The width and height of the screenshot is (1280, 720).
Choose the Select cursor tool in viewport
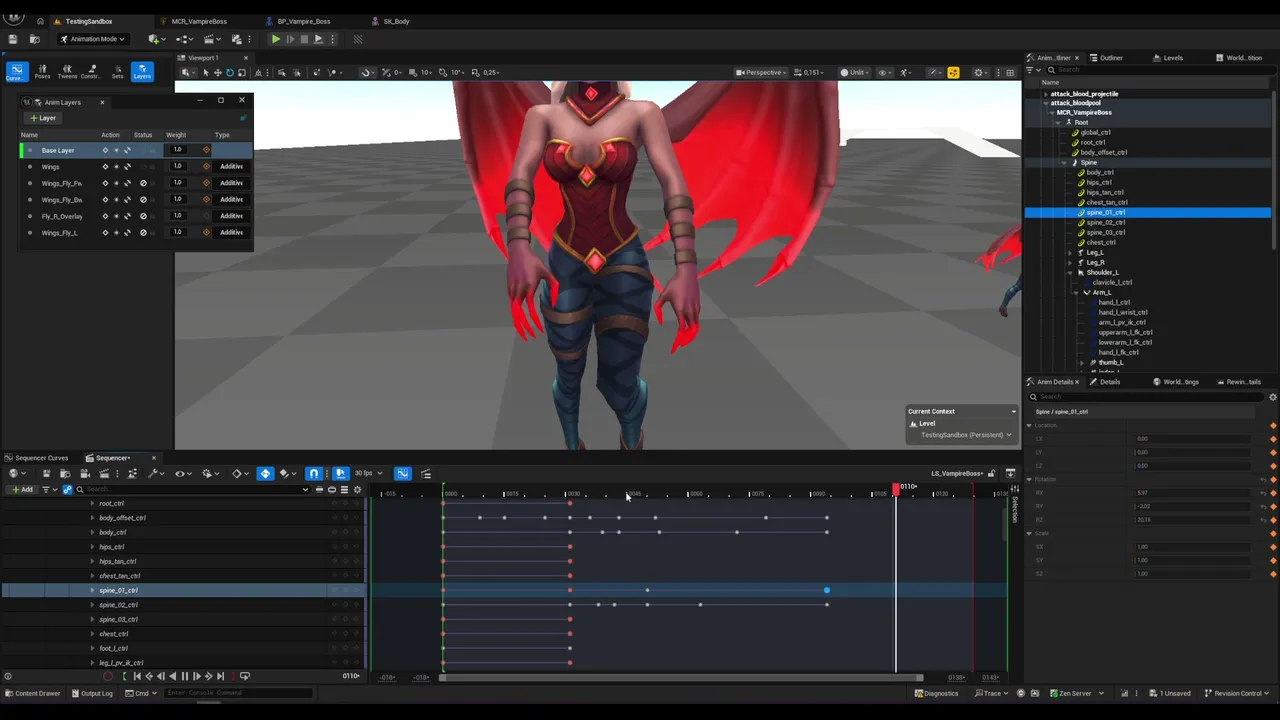click(205, 72)
